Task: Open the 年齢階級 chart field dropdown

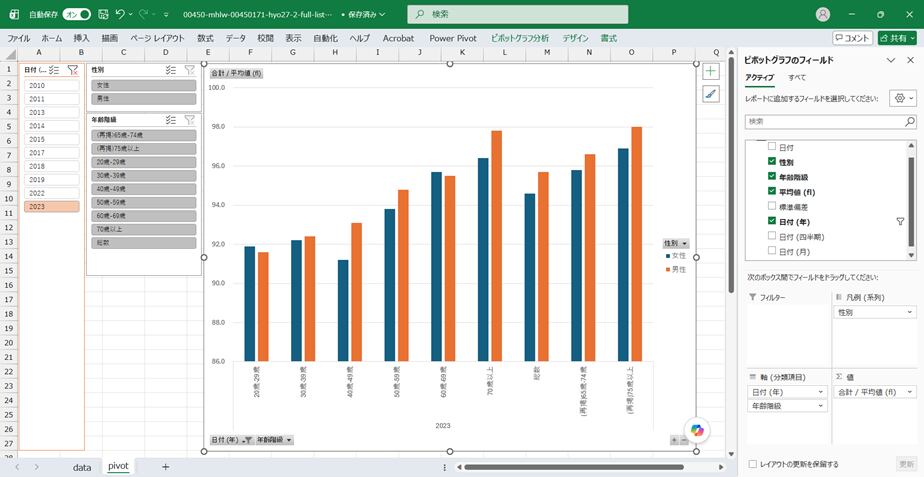Action: 274,440
